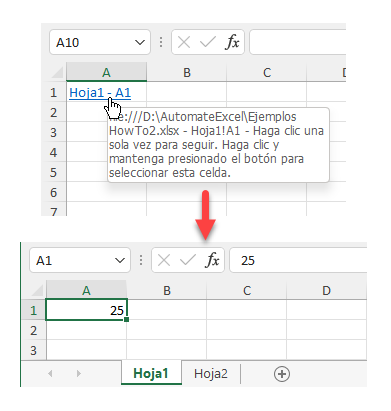391x411 pixels.
Task: Click the fill handle of cell A1
Action: (x=126, y=319)
